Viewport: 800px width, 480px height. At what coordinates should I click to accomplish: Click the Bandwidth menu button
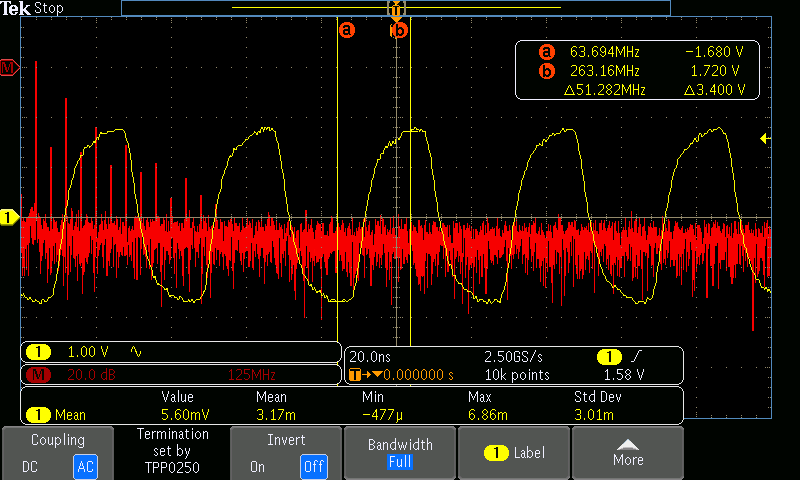pos(400,453)
